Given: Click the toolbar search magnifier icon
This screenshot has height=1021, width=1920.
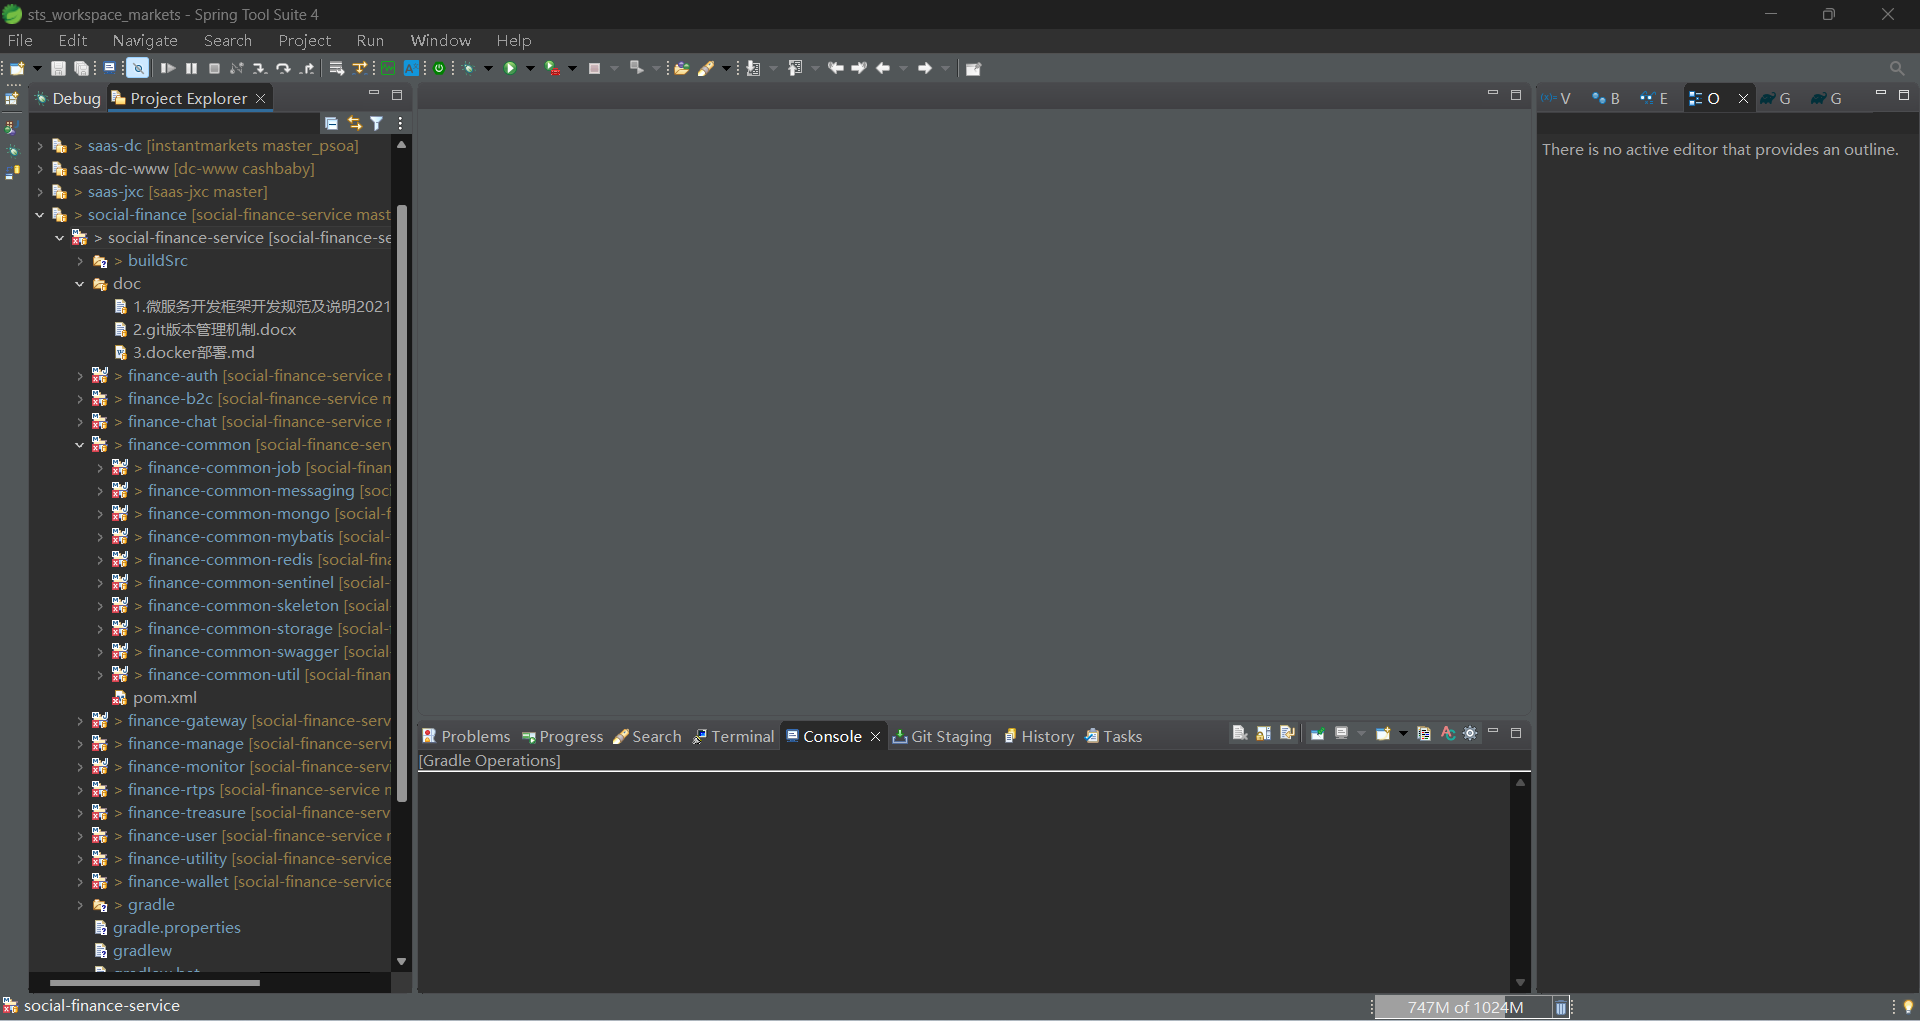Looking at the screenshot, I should (x=1897, y=68).
